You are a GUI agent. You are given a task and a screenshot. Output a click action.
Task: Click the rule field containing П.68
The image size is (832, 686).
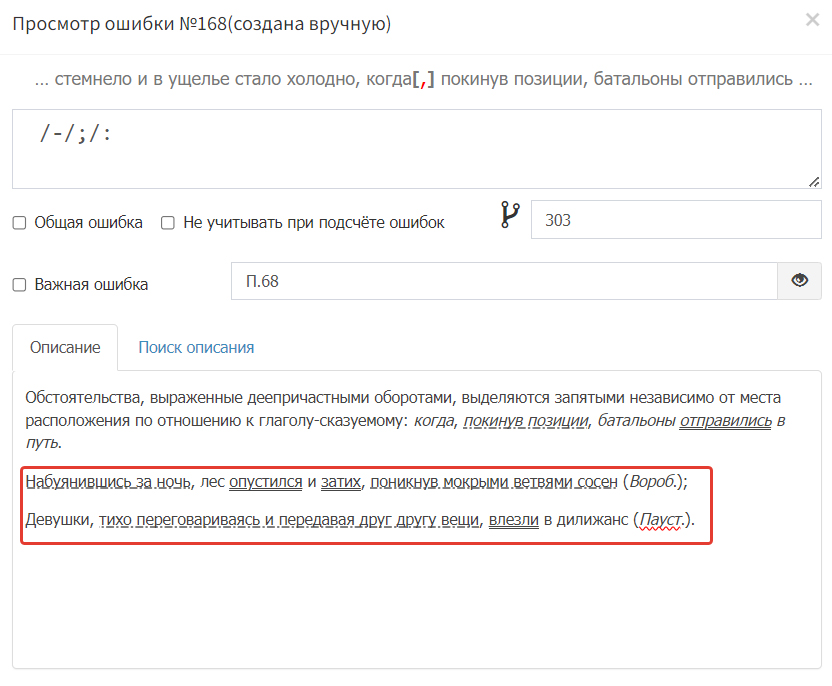(x=504, y=282)
